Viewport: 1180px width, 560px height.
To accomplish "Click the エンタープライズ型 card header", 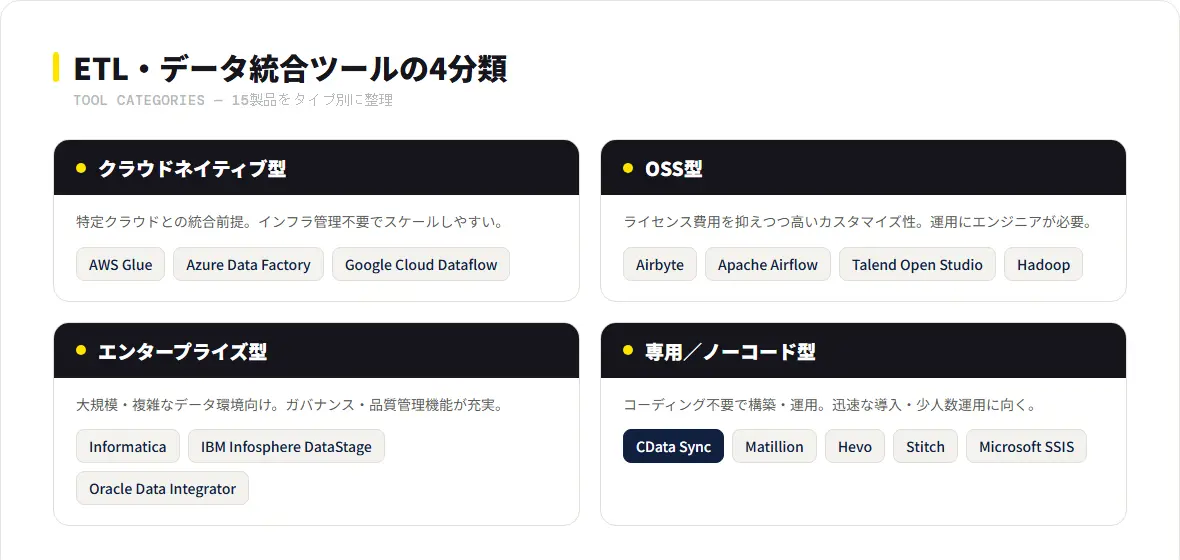I will pyautogui.click(x=316, y=351).
